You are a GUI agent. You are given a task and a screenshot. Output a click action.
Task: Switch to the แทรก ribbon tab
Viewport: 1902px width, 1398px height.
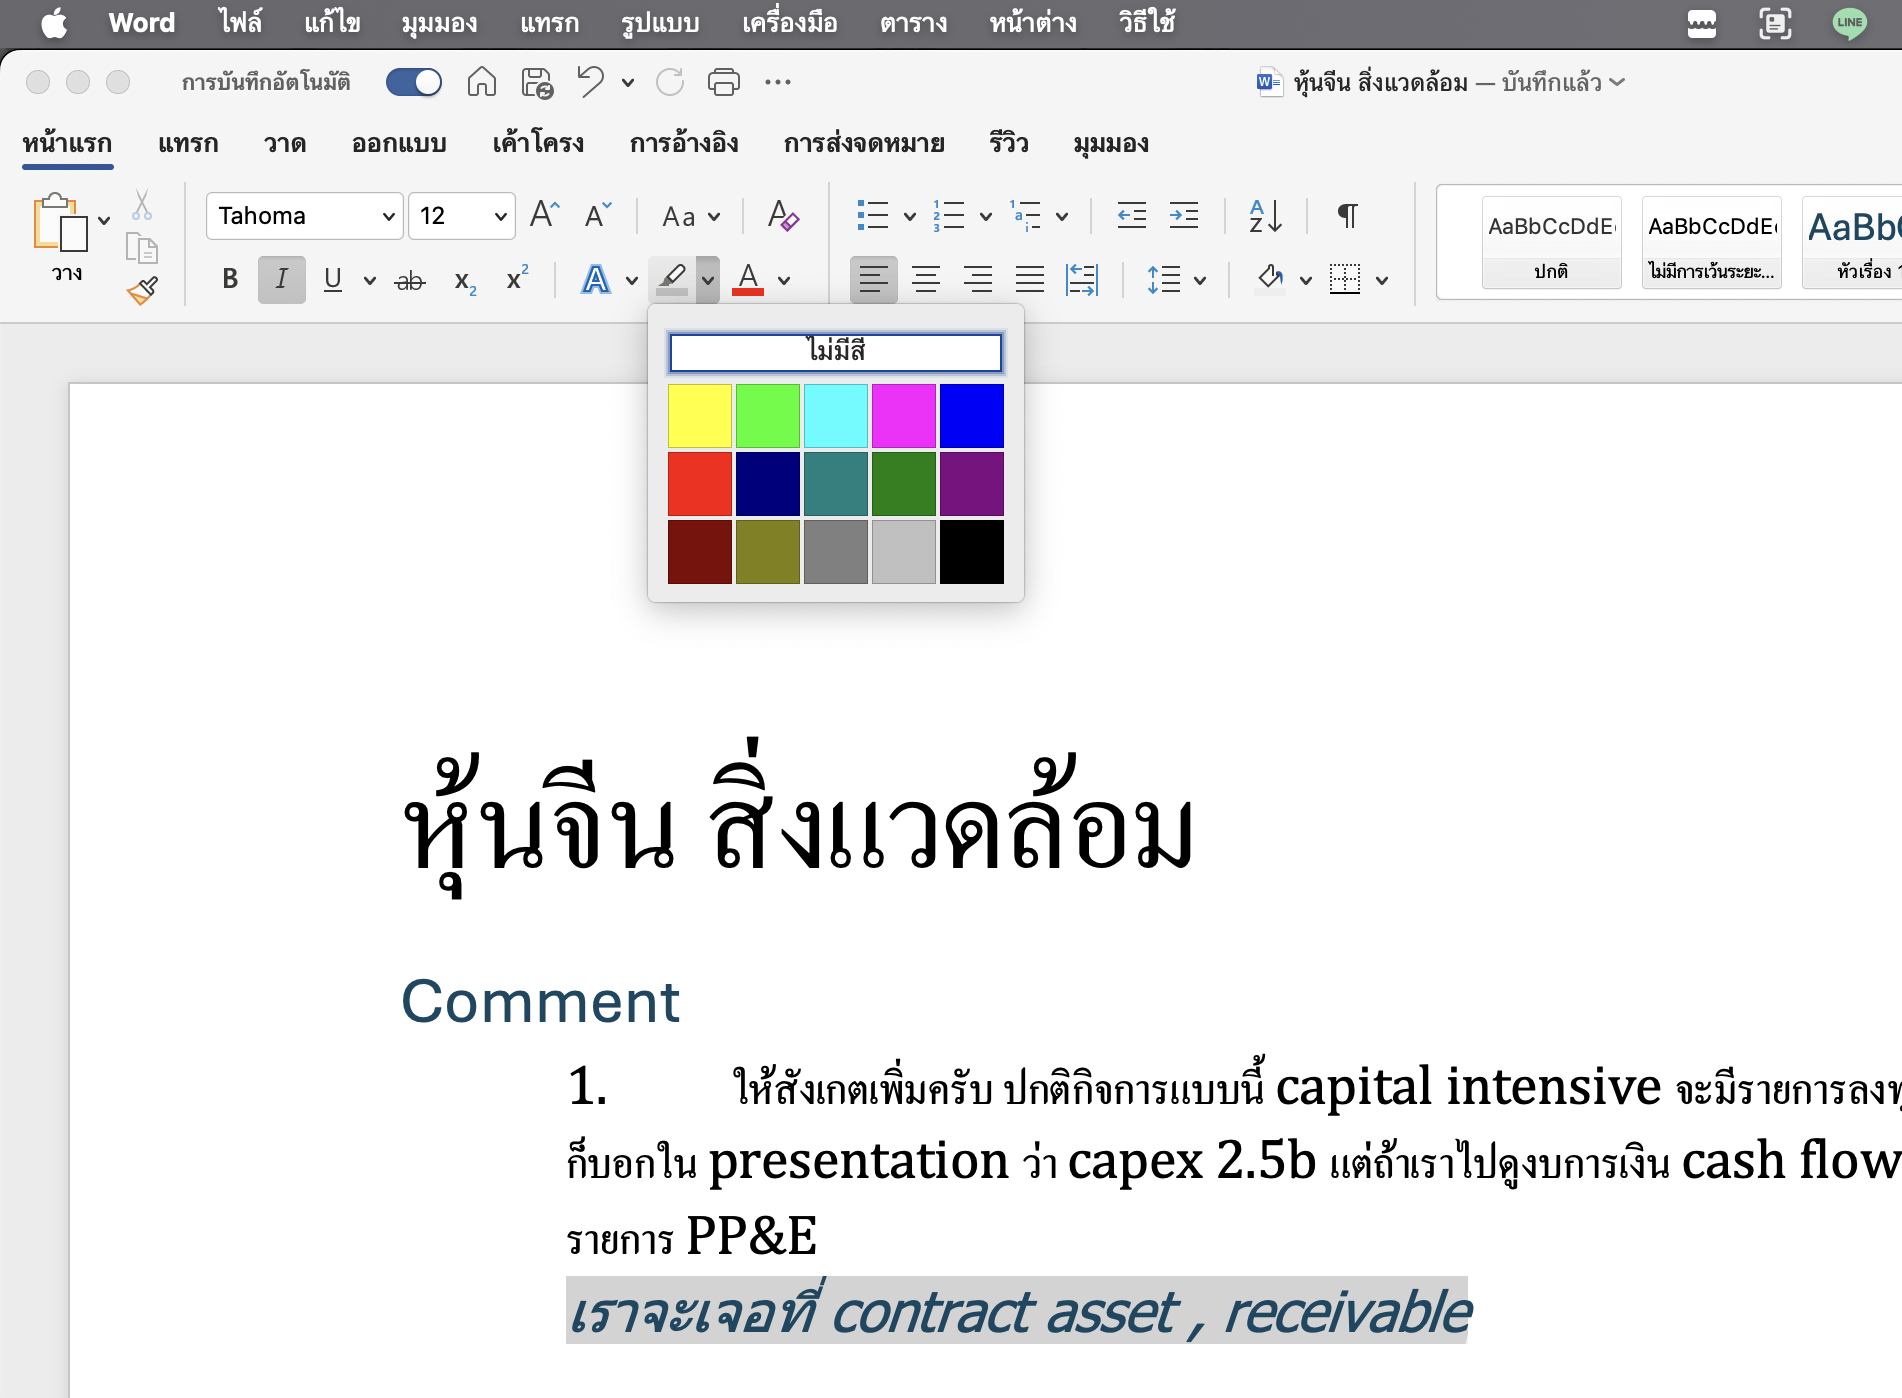(188, 143)
